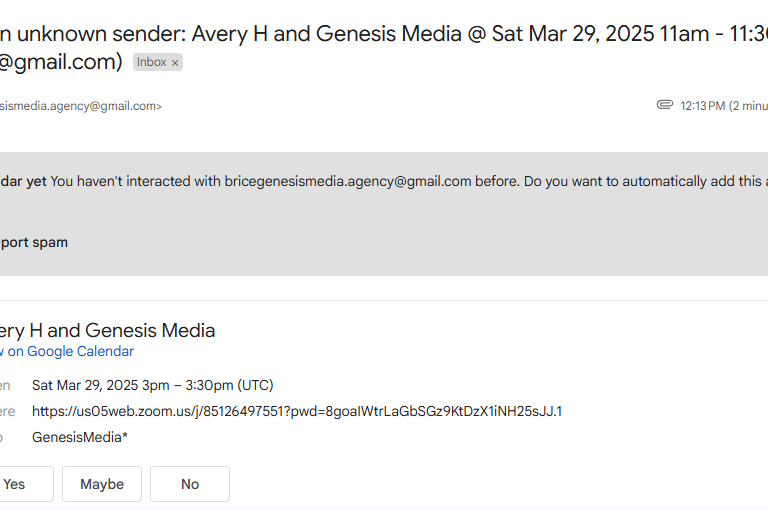This screenshot has height=510, width=768.
Task: Click the event title Genesis Media heading
Action: pyautogui.click(x=108, y=330)
